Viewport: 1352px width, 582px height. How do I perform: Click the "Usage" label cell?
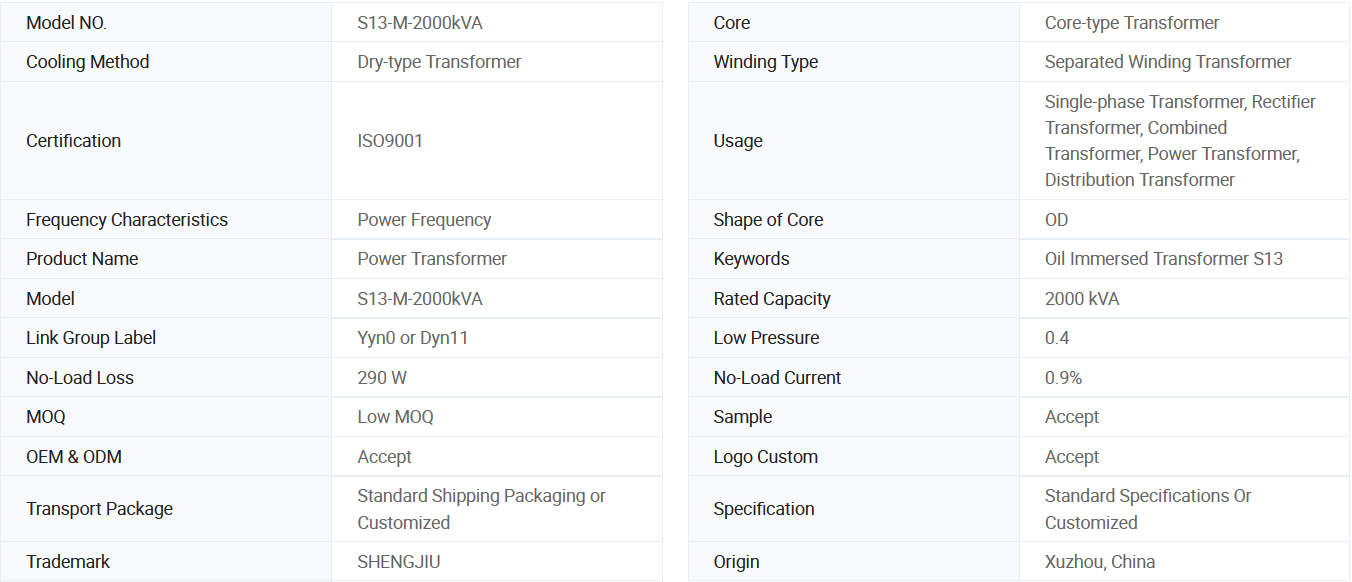point(738,141)
